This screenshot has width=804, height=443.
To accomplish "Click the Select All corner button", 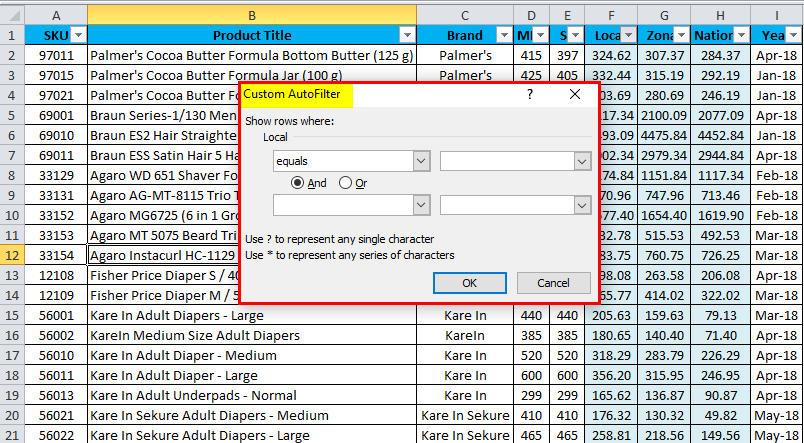I will point(12,16).
